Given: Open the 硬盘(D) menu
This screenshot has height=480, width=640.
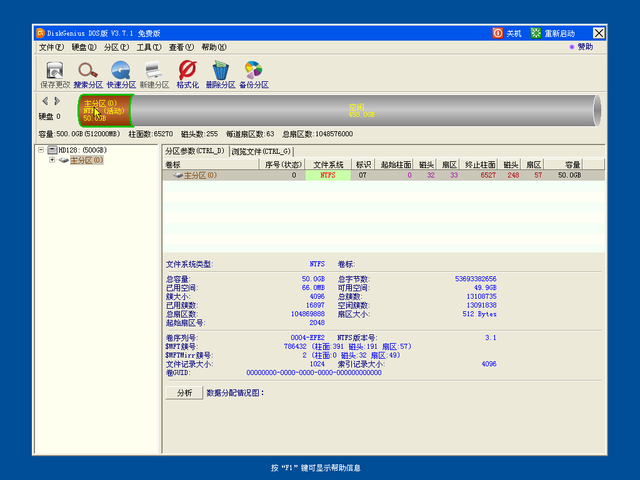Looking at the screenshot, I should pos(84,47).
